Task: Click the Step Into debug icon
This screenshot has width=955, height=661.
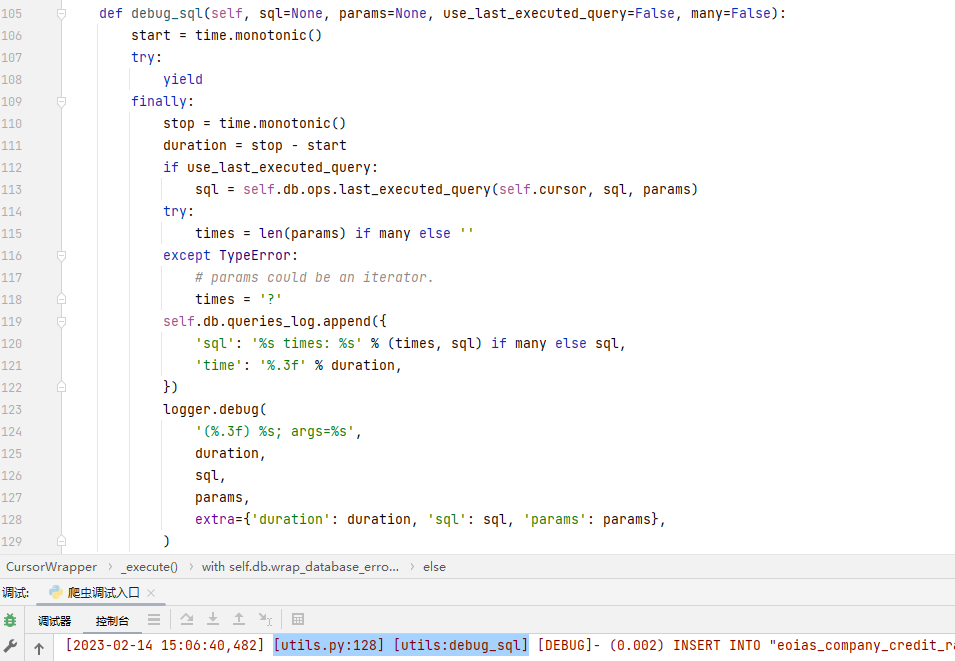Action: [x=213, y=620]
